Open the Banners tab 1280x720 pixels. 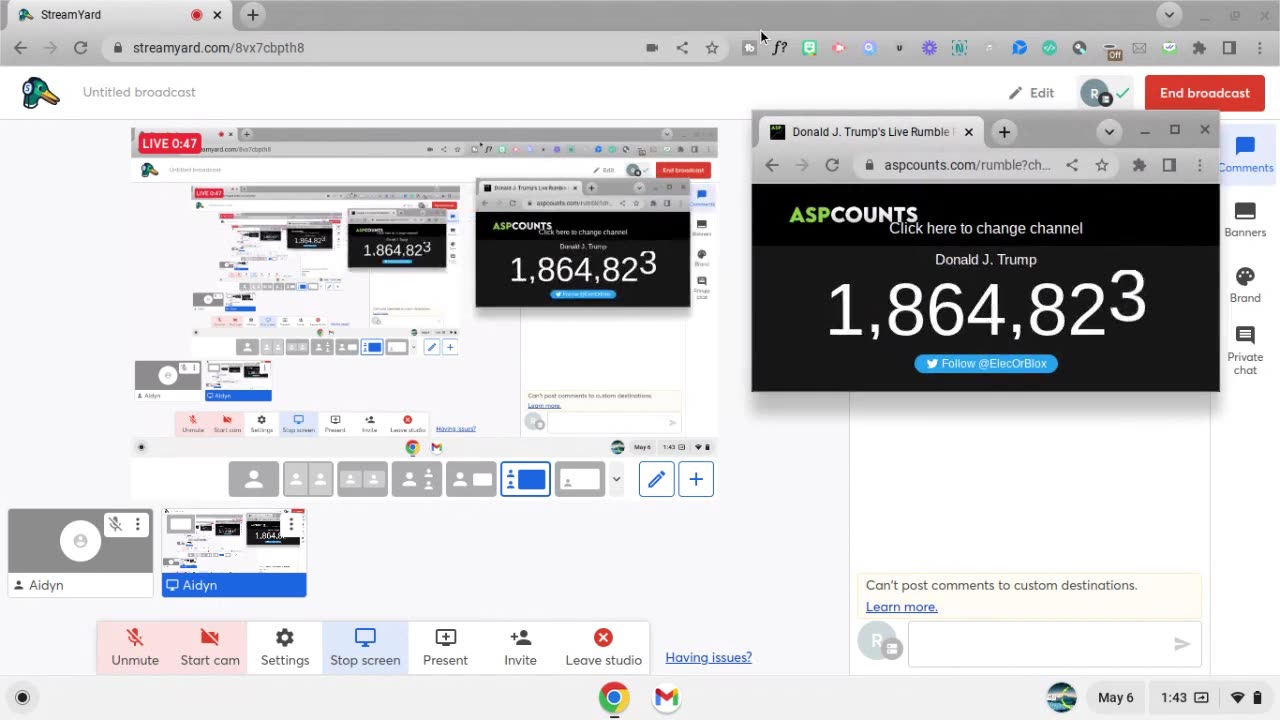coord(1245,220)
